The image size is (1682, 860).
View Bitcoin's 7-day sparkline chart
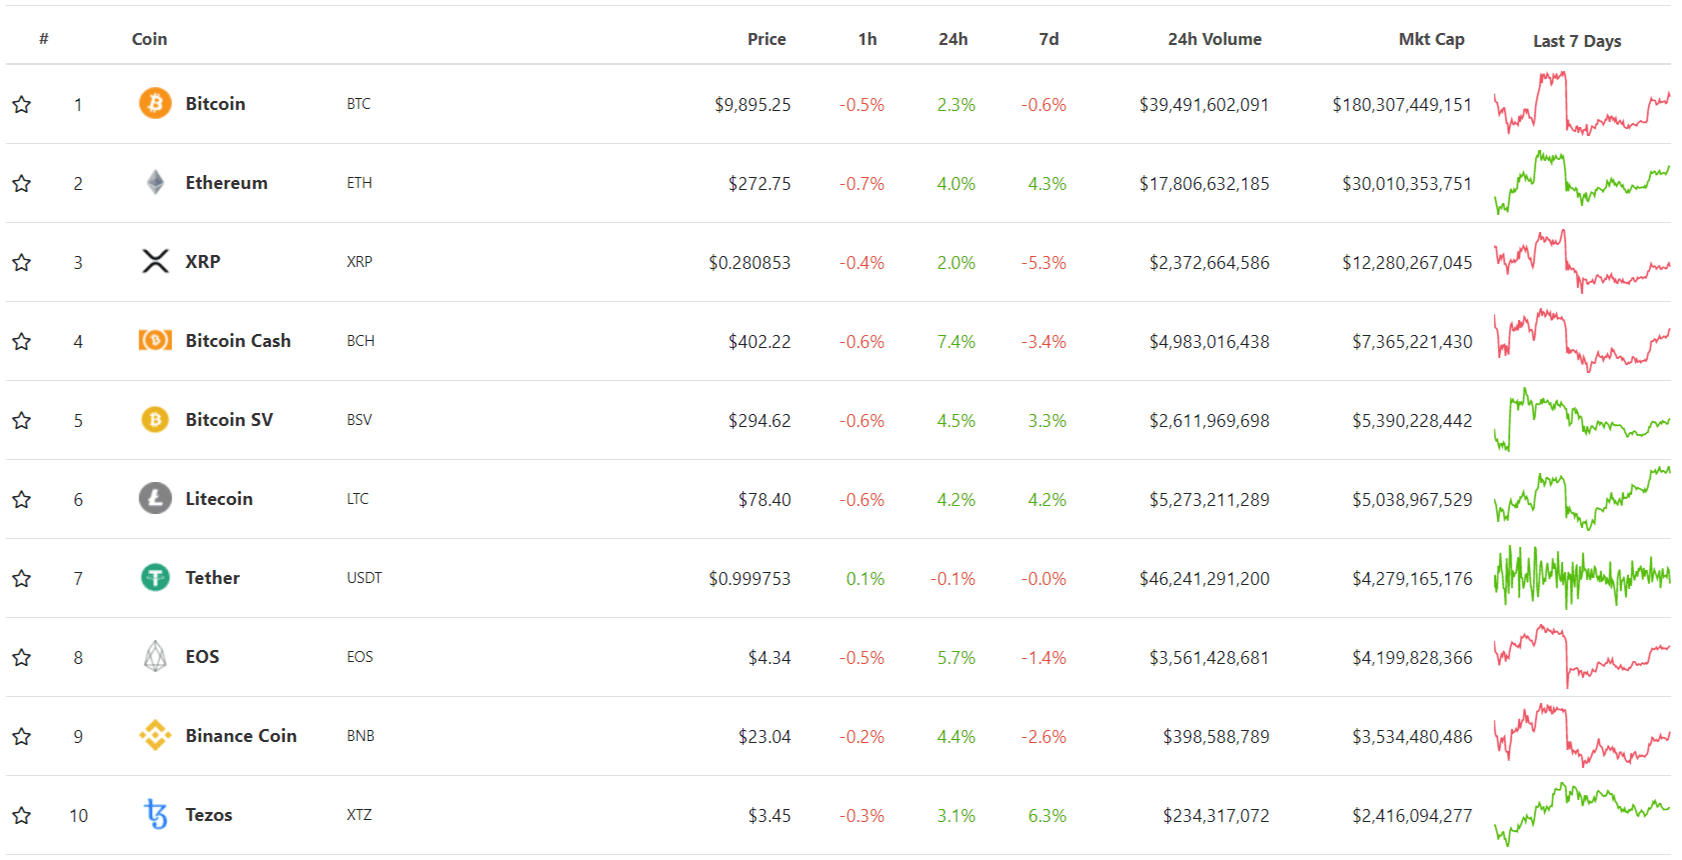[x=1582, y=103]
